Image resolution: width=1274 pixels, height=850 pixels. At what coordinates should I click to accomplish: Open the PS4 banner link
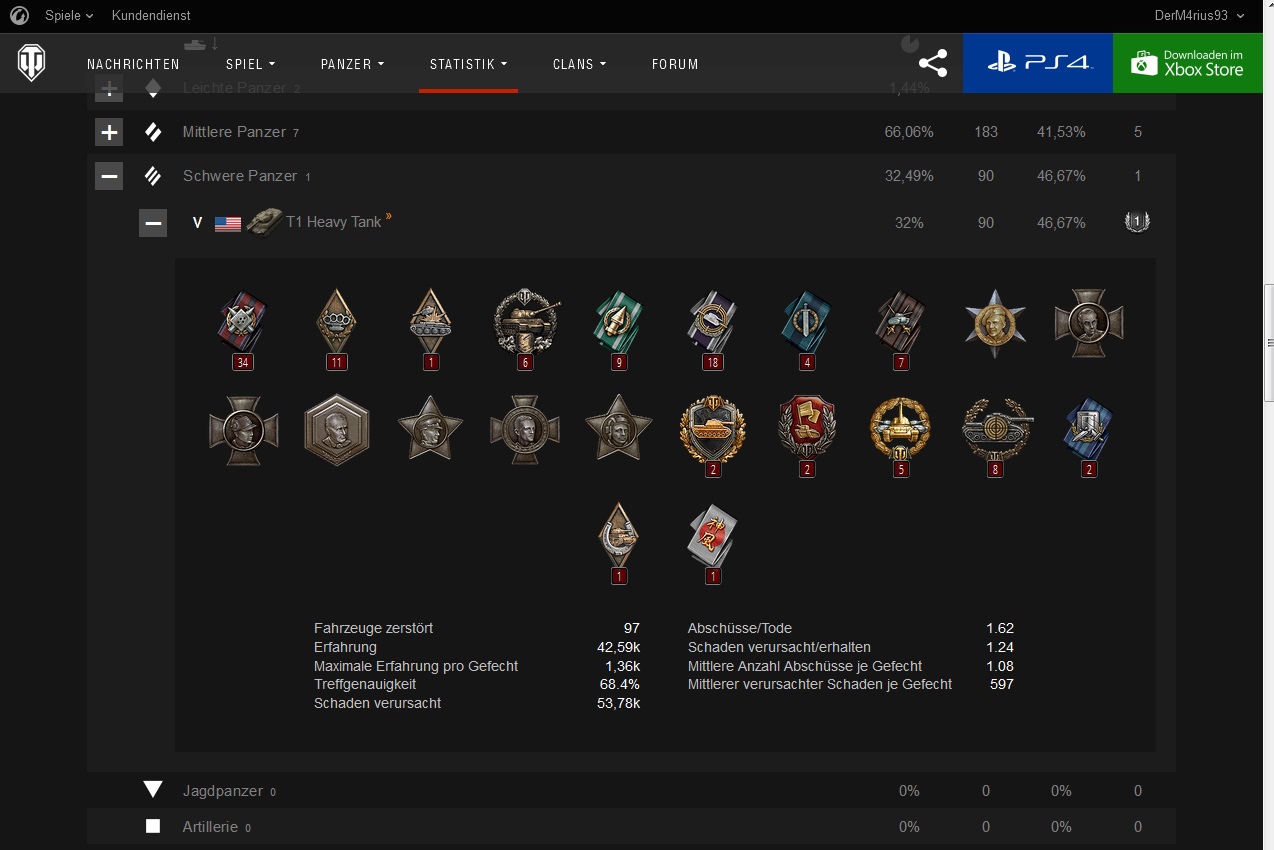[x=1038, y=63]
